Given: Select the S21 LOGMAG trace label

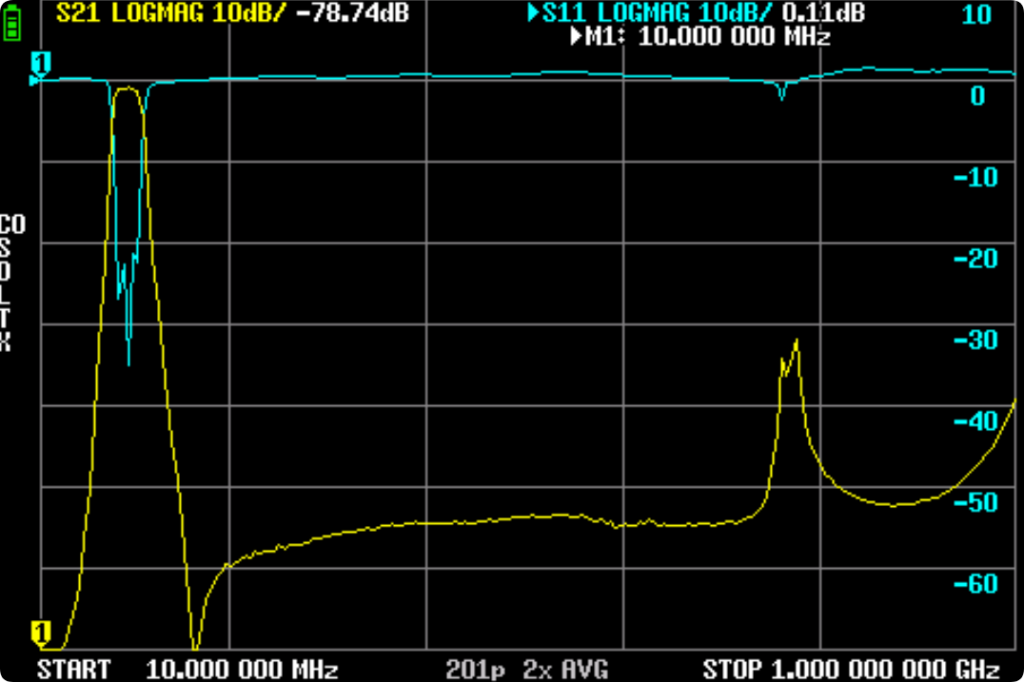Looking at the screenshot, I should pyautogui.click(x=168, y=13).
